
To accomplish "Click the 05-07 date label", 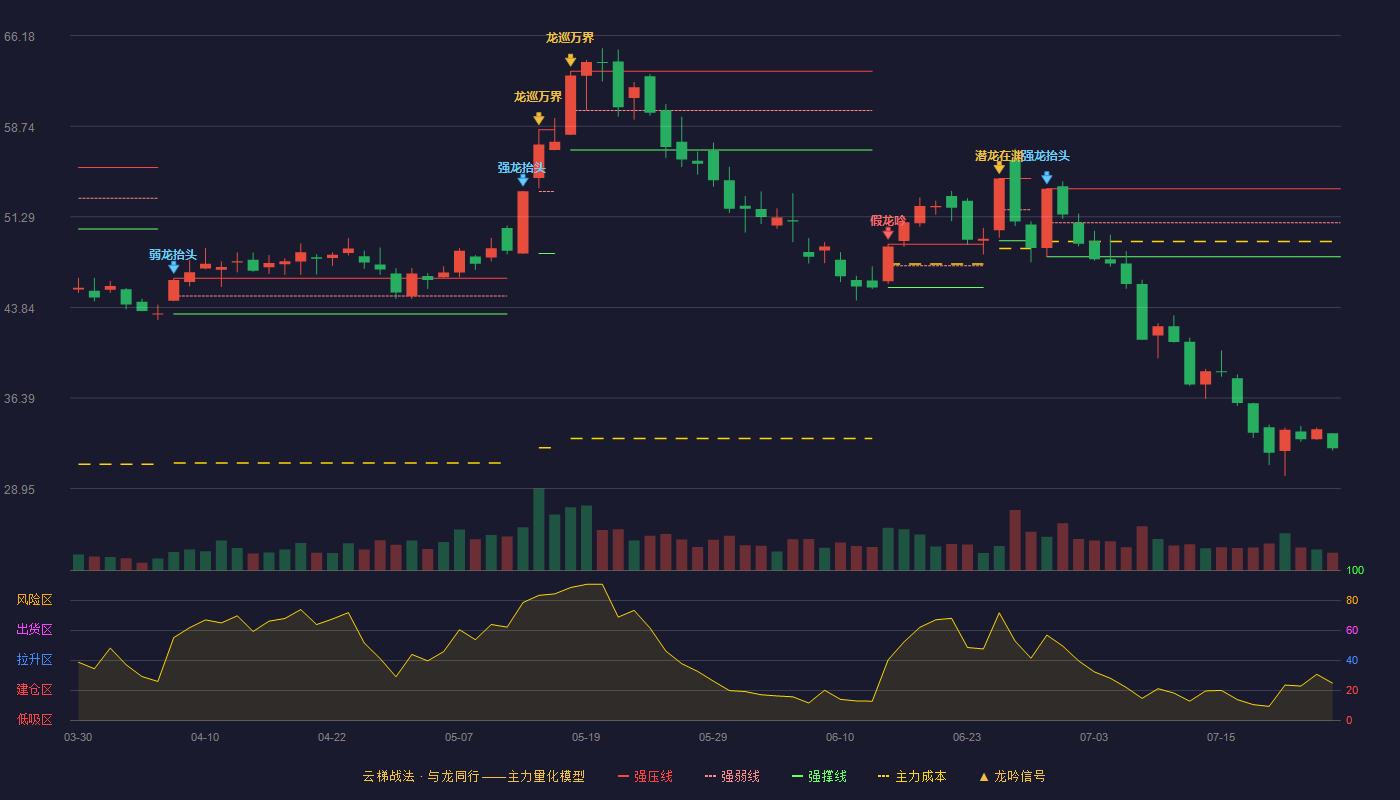I will tap(459, 737).
